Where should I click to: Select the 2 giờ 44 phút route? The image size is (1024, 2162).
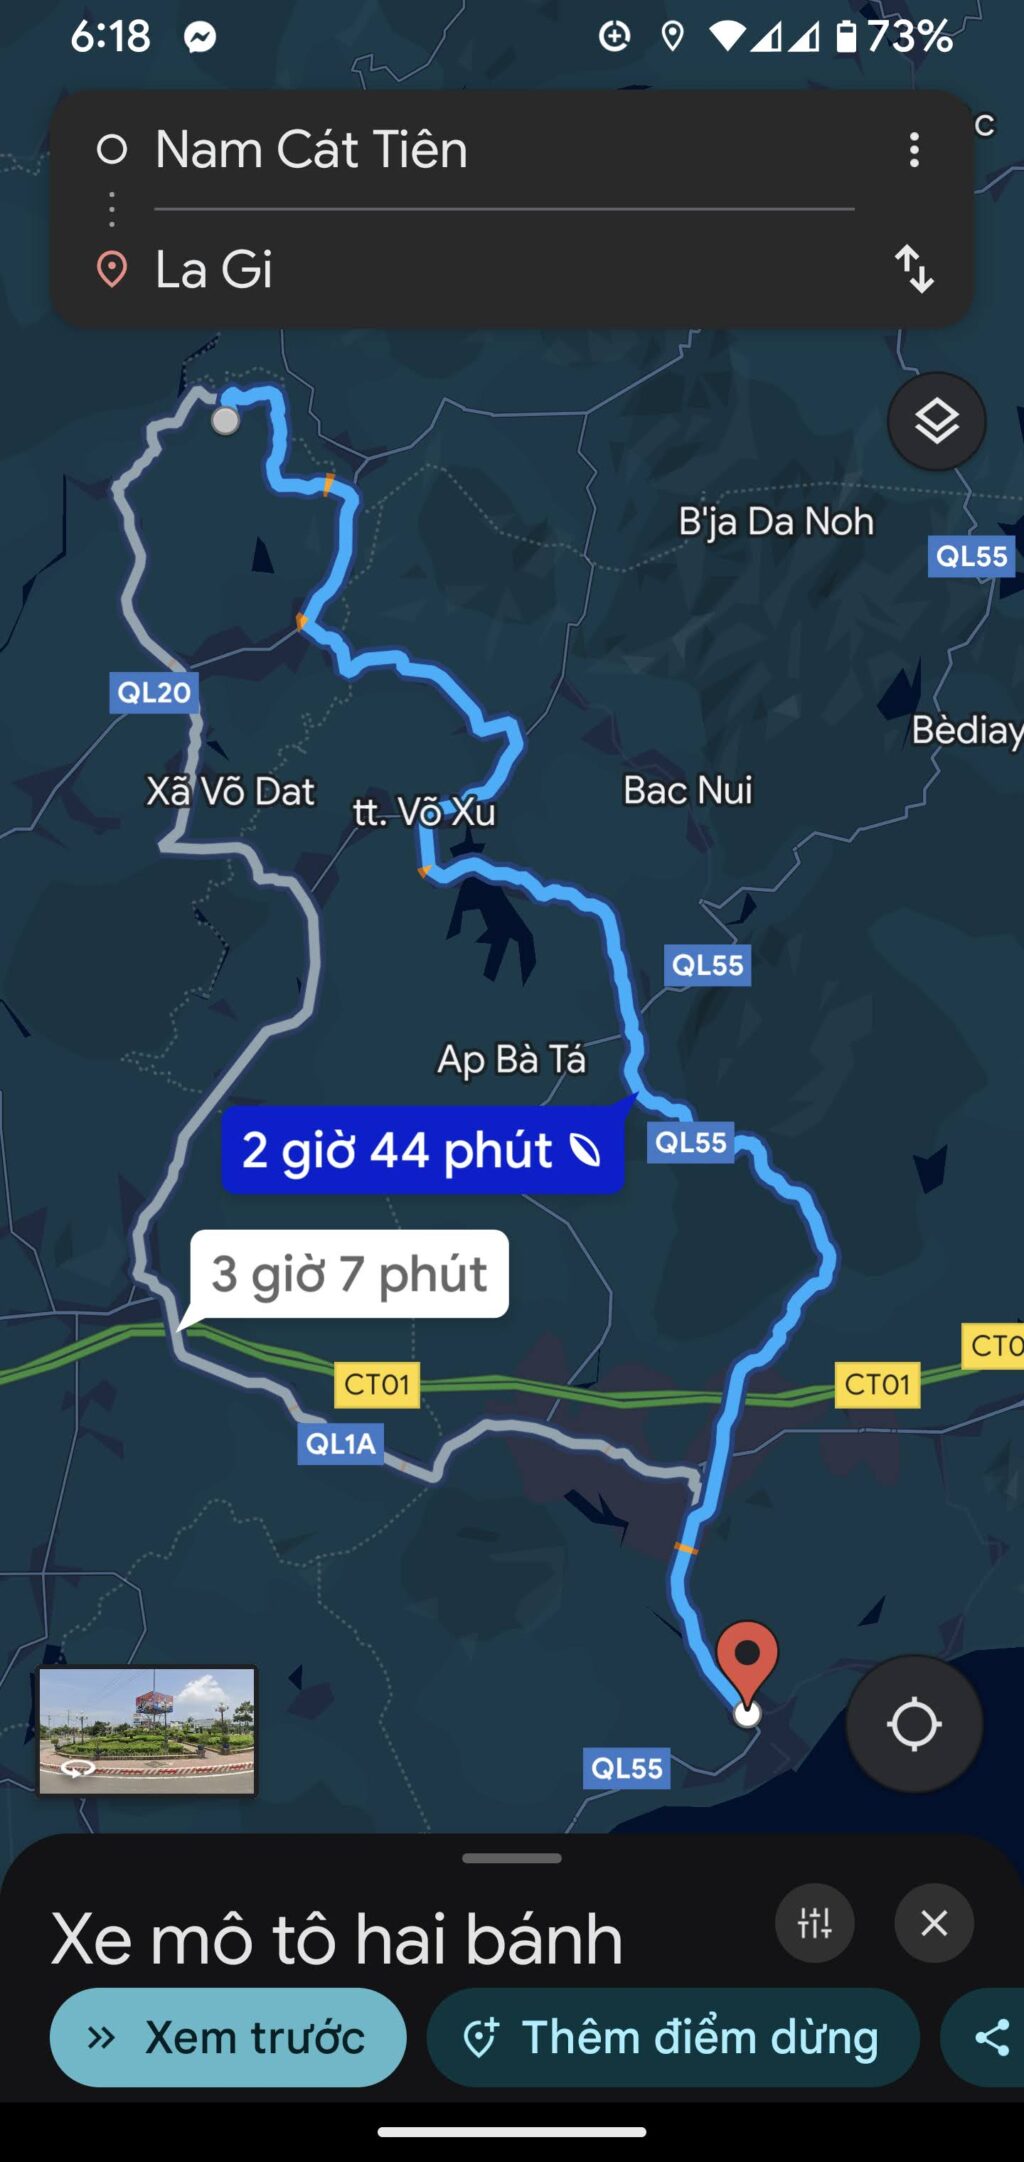(422, 1150)
